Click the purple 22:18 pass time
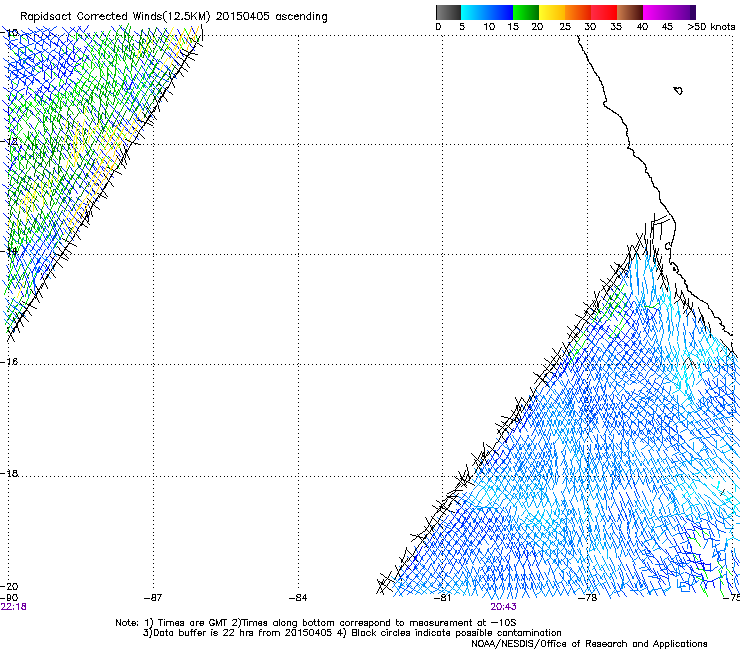740x650 pixels. (x=13, y=607)
